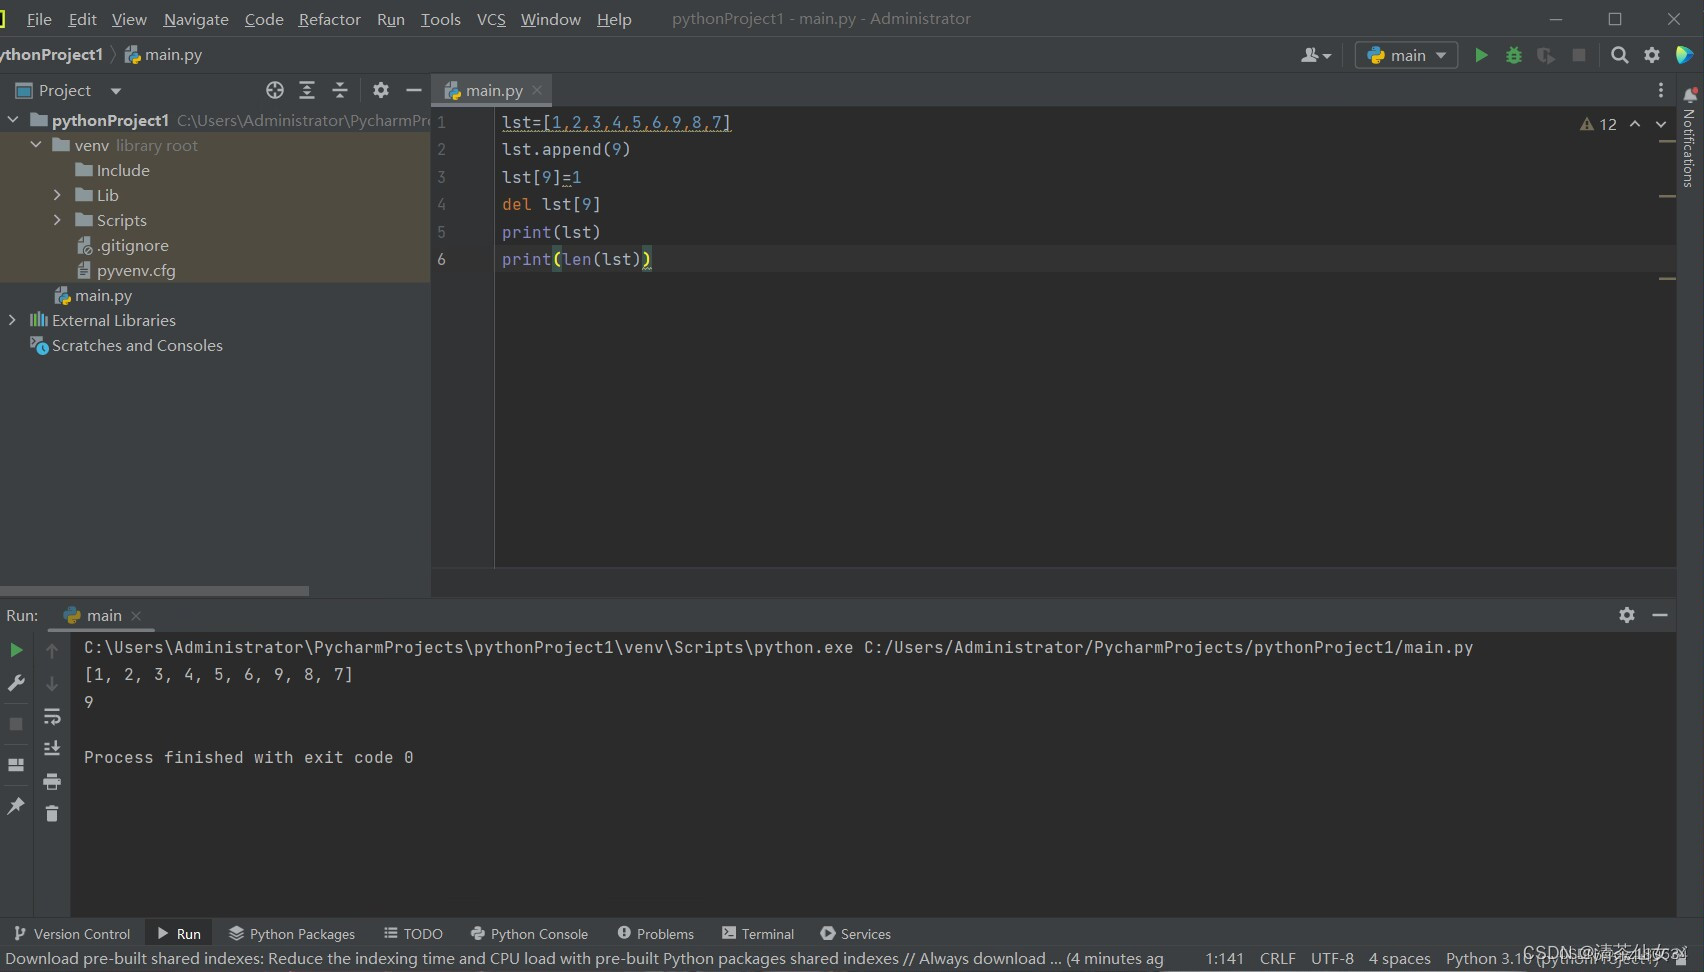Expand the Lib folder
Viewport: 1704px width, 972px height.
pyautogui.click(x=57, y=195)
